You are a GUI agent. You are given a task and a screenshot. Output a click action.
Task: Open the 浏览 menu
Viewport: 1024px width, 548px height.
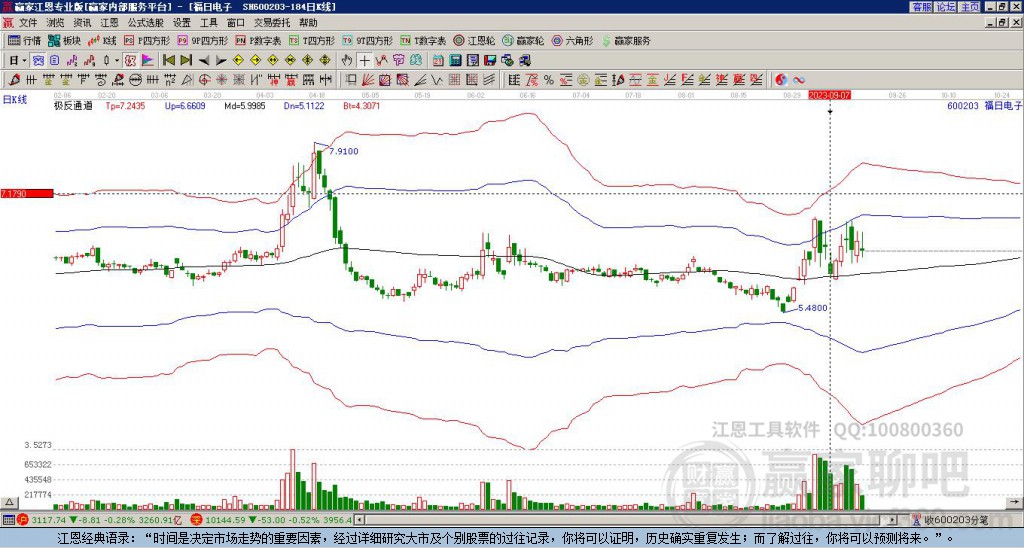56,23
